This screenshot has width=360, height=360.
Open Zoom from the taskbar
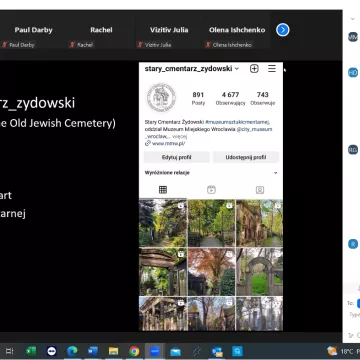(x=155, y=351)
